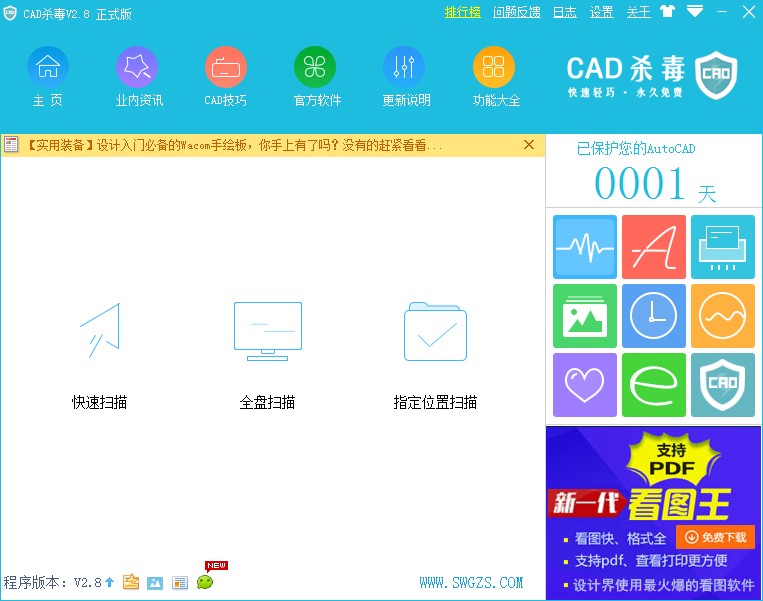Open 业内资讯 industry news

(x=137, y=68)
